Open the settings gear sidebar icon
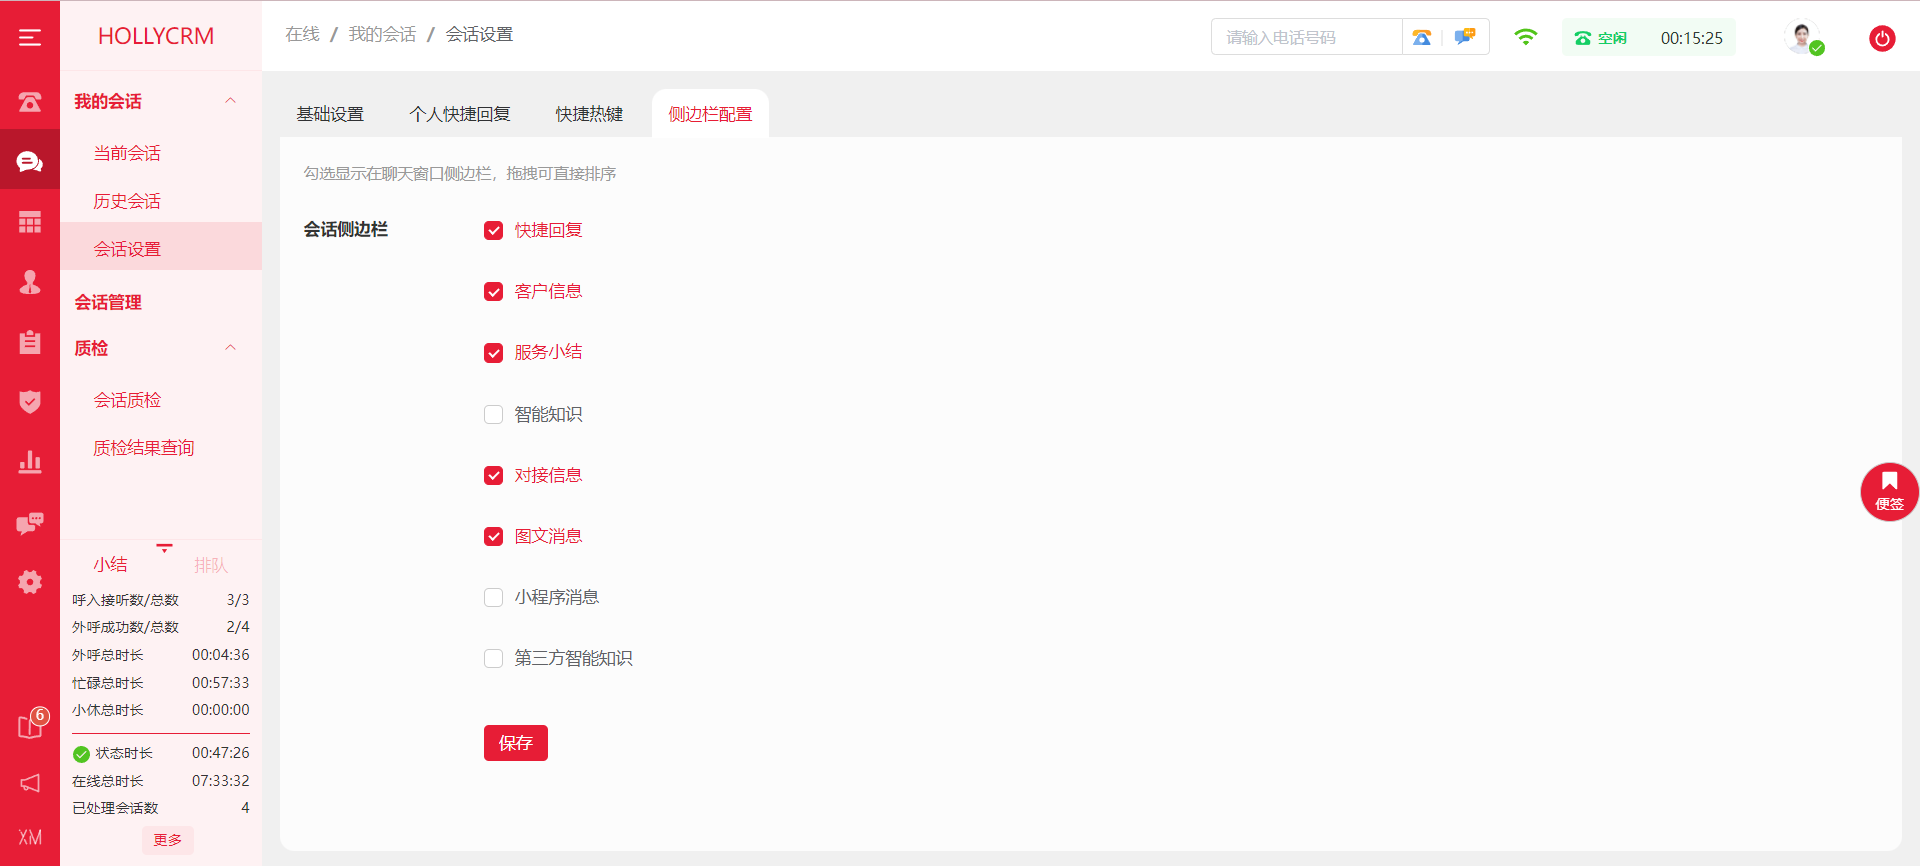 (30, 582)
